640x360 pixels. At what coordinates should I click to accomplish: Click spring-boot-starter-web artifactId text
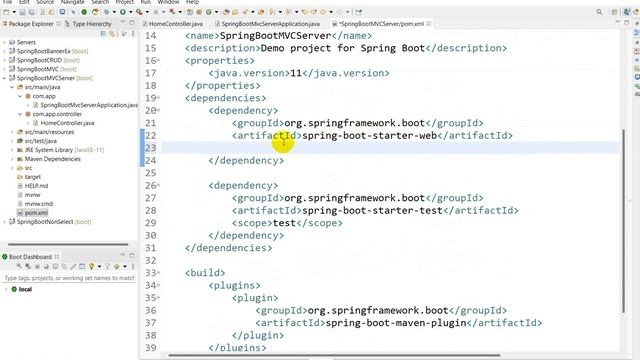[x=370, y=136]
